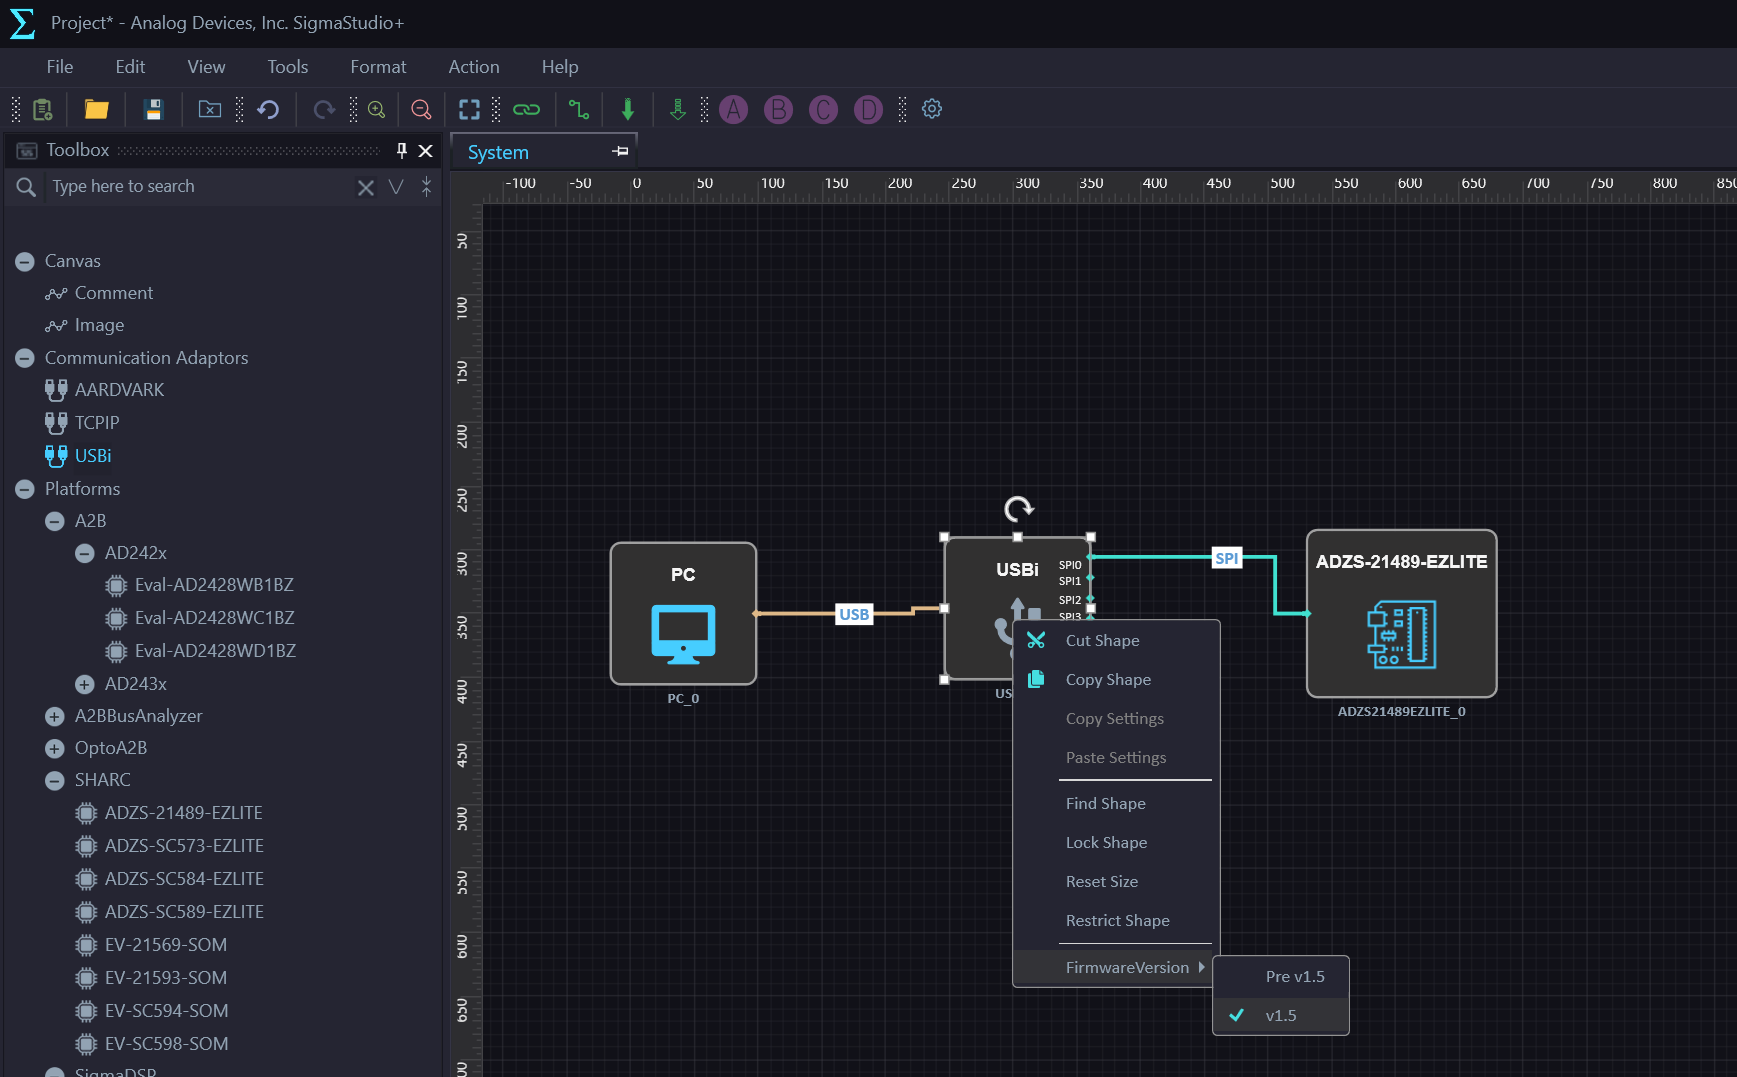Click the redo arrow in toolbar
Screen dimensions: 1737x1077
tap(324, 109)
